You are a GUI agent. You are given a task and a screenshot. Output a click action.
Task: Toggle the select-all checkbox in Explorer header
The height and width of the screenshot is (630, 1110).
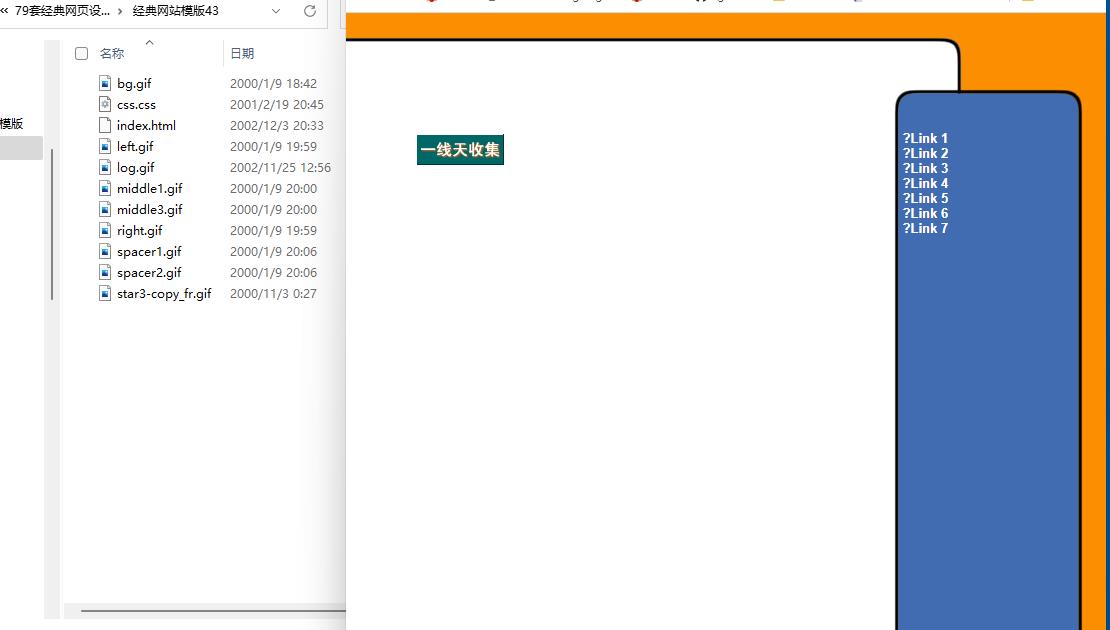81,53
